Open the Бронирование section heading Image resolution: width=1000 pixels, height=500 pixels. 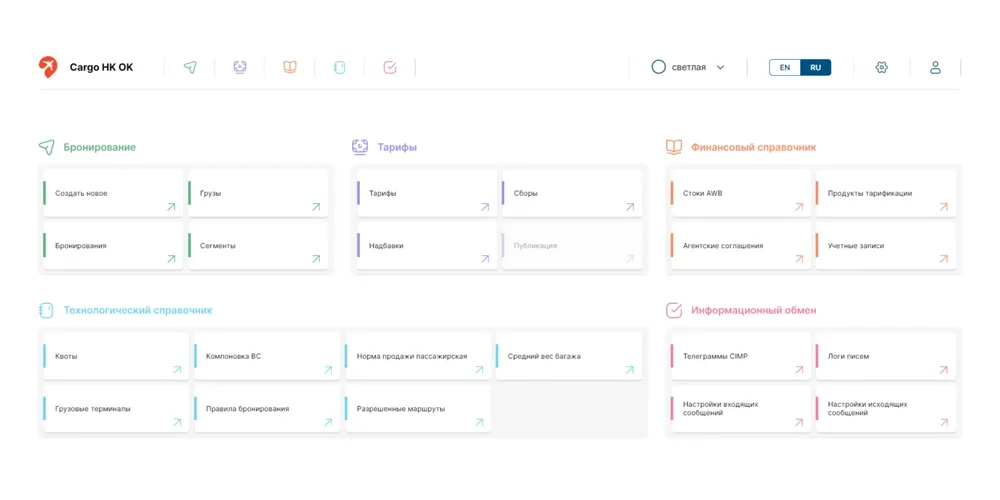pyautogui.click(x=99, y=147)
